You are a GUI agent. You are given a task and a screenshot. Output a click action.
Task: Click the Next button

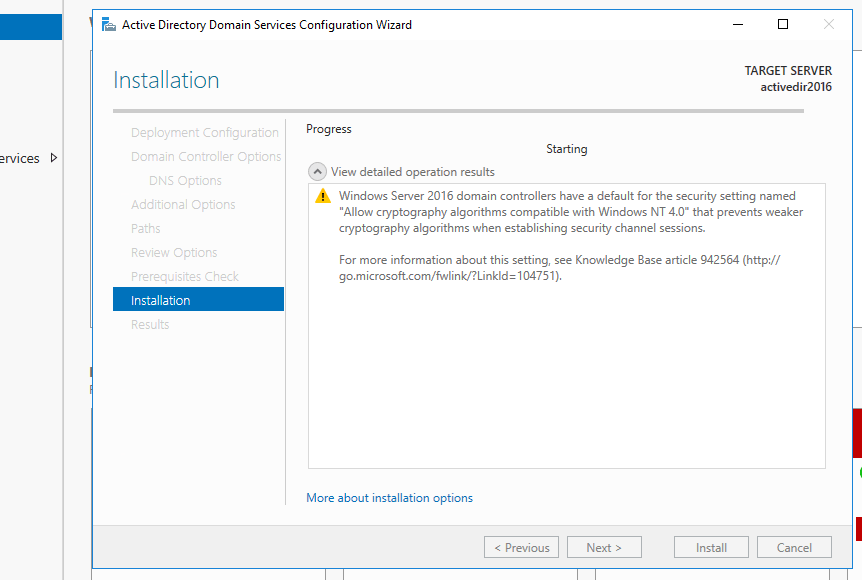(604, 548)
